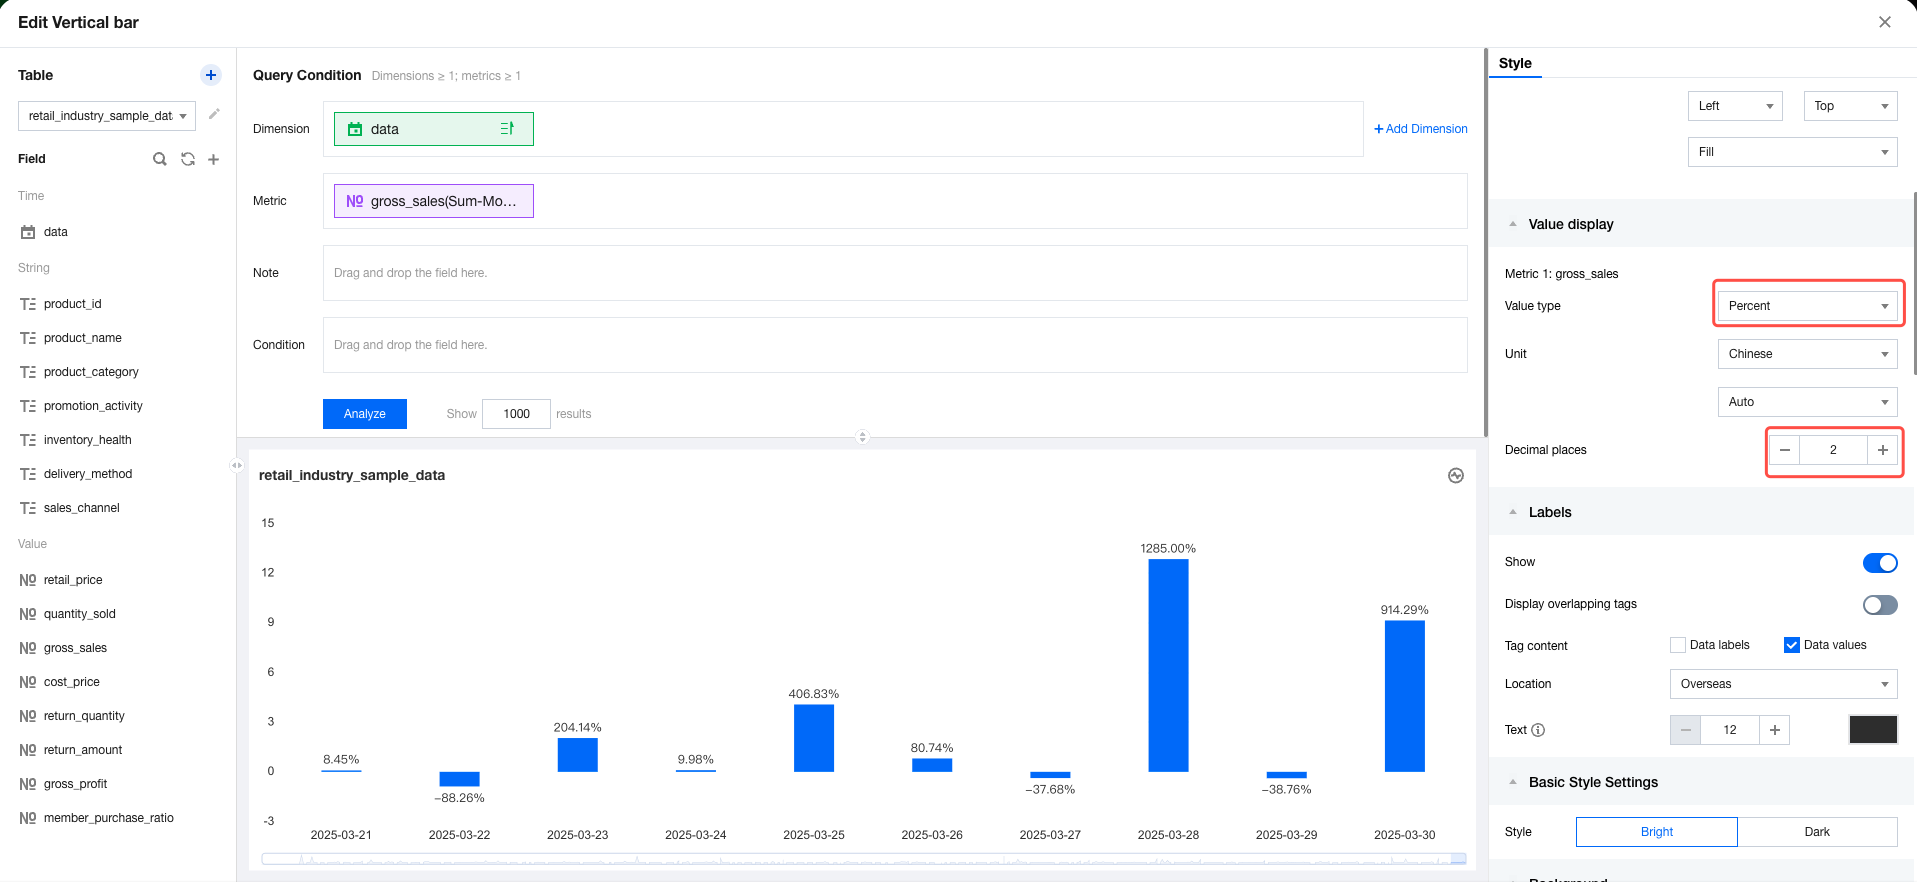Search fields using the magnifier icon
The height and width of the screenshot is (890, 1917).
pos(160,159)
